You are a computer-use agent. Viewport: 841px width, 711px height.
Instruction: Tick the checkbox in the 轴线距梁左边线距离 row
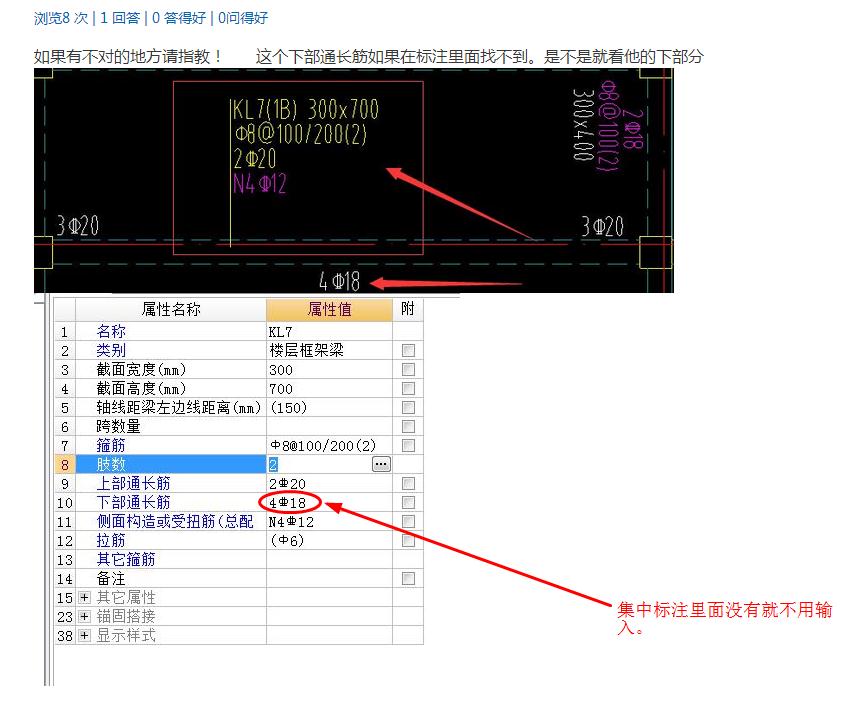(x=408, y=408)
